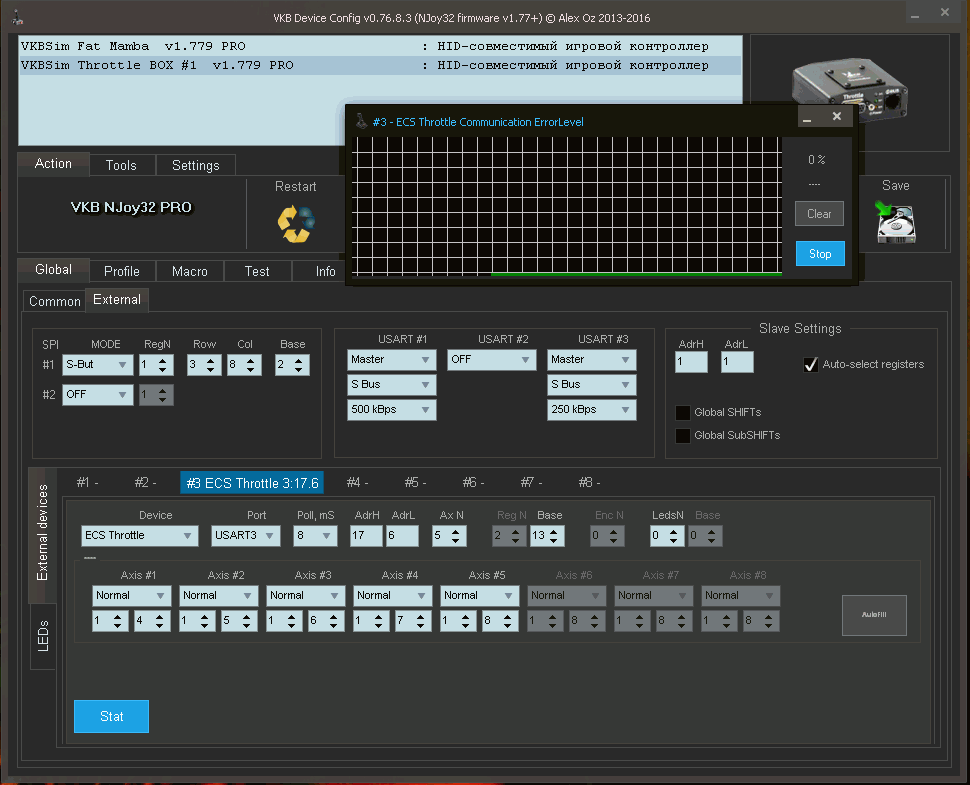Open the Profile tab
The width and height of the screenshot is (970, 785).
pos(122,271)
